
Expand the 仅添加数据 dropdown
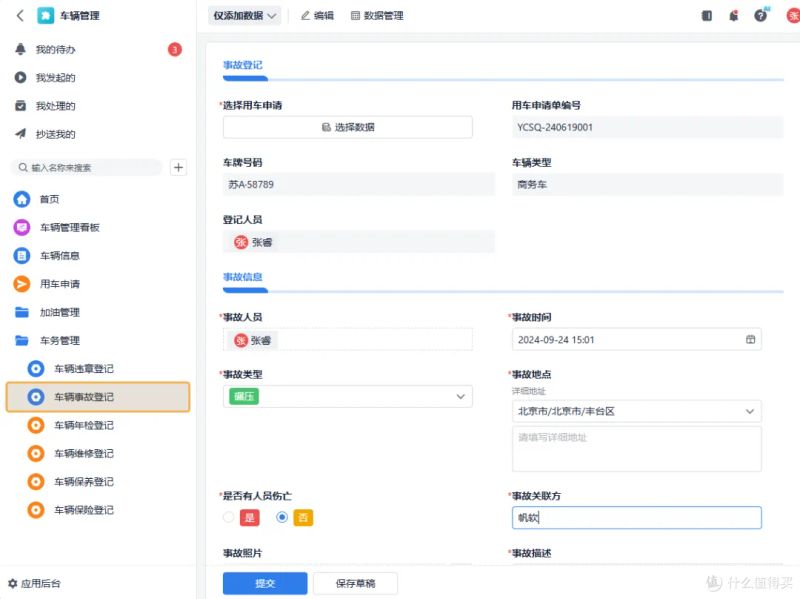[x=244, y=16]
